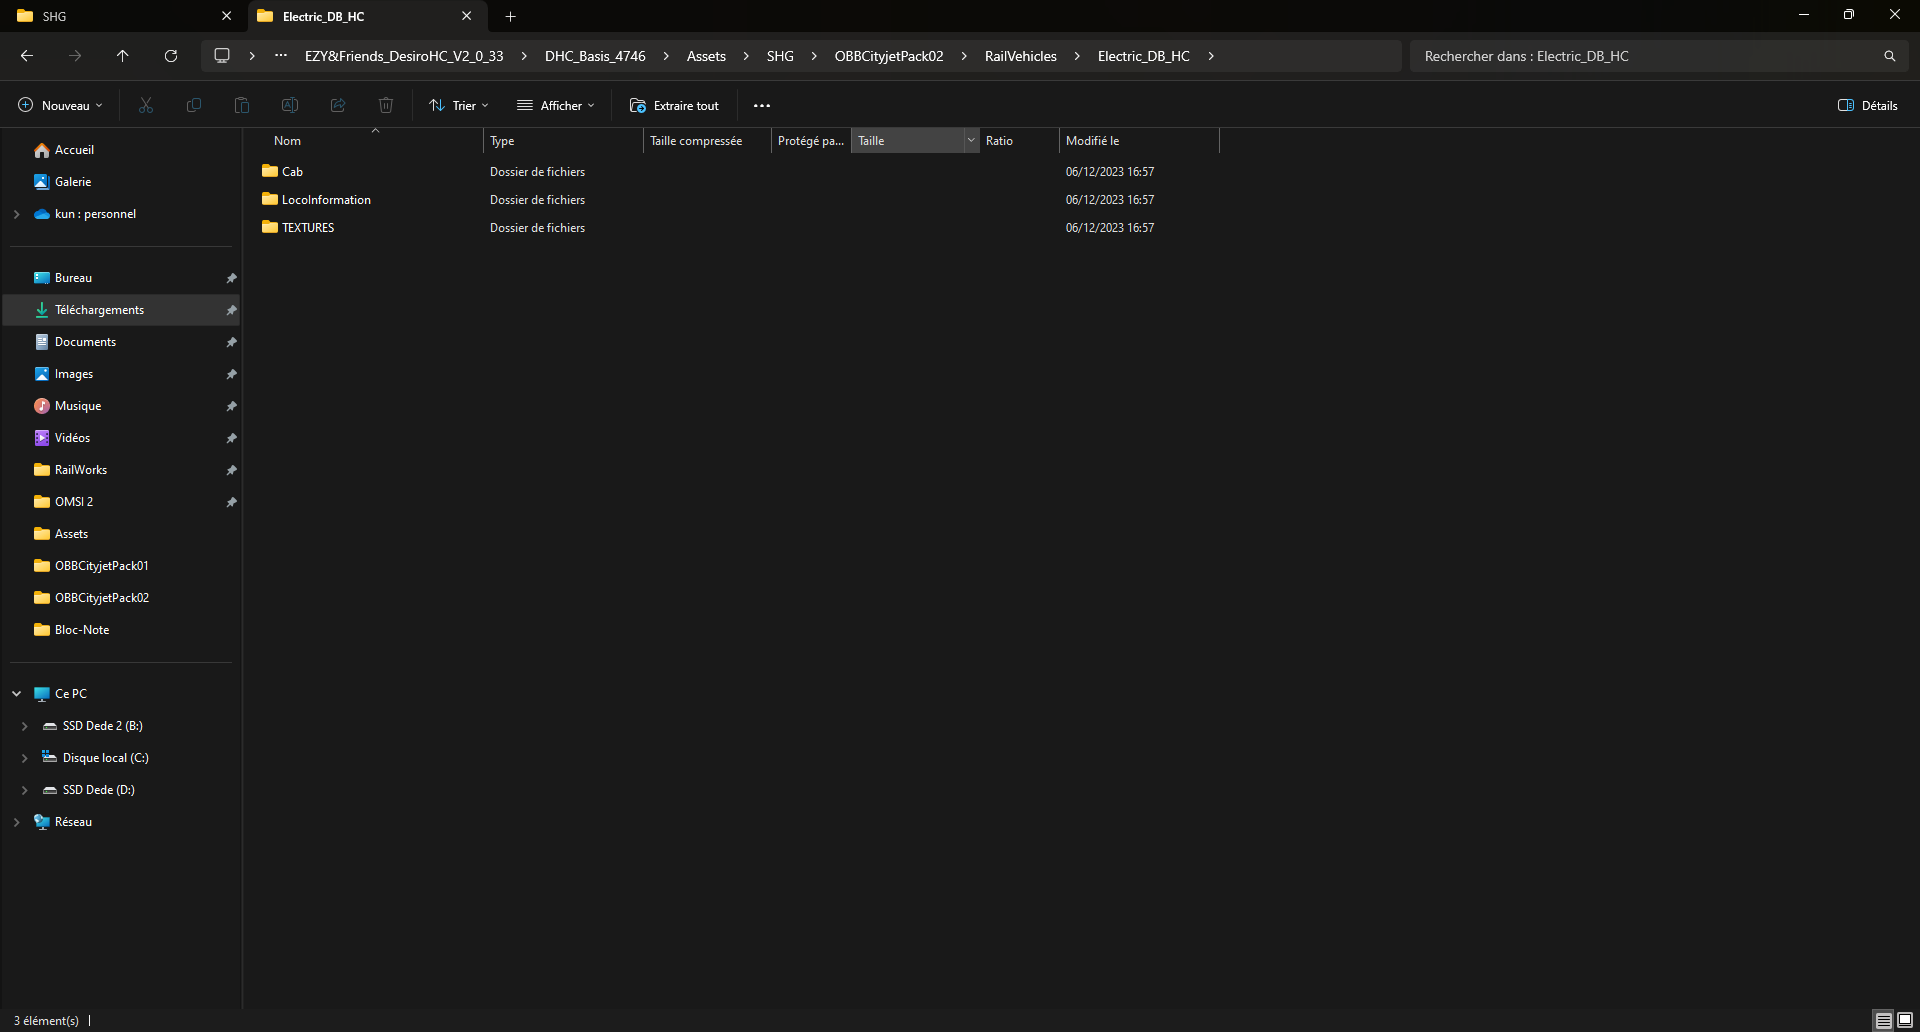1920x1032 pixels.
Task: Toggle the Détails pane button
Action: coord(1867,105)
